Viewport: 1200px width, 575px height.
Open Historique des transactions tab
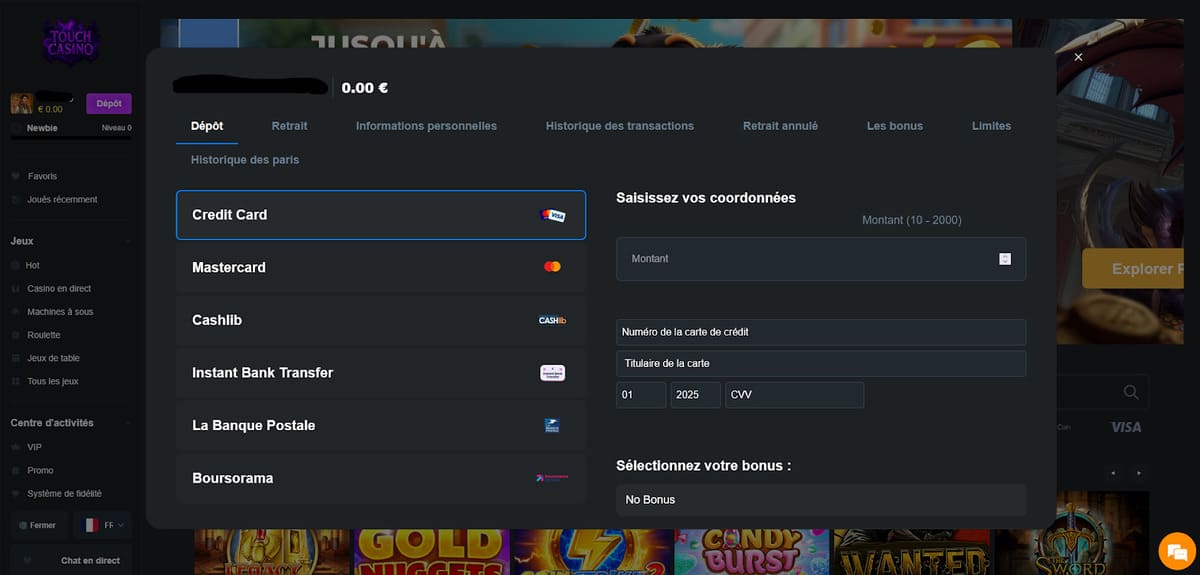(x=620, y=126)
